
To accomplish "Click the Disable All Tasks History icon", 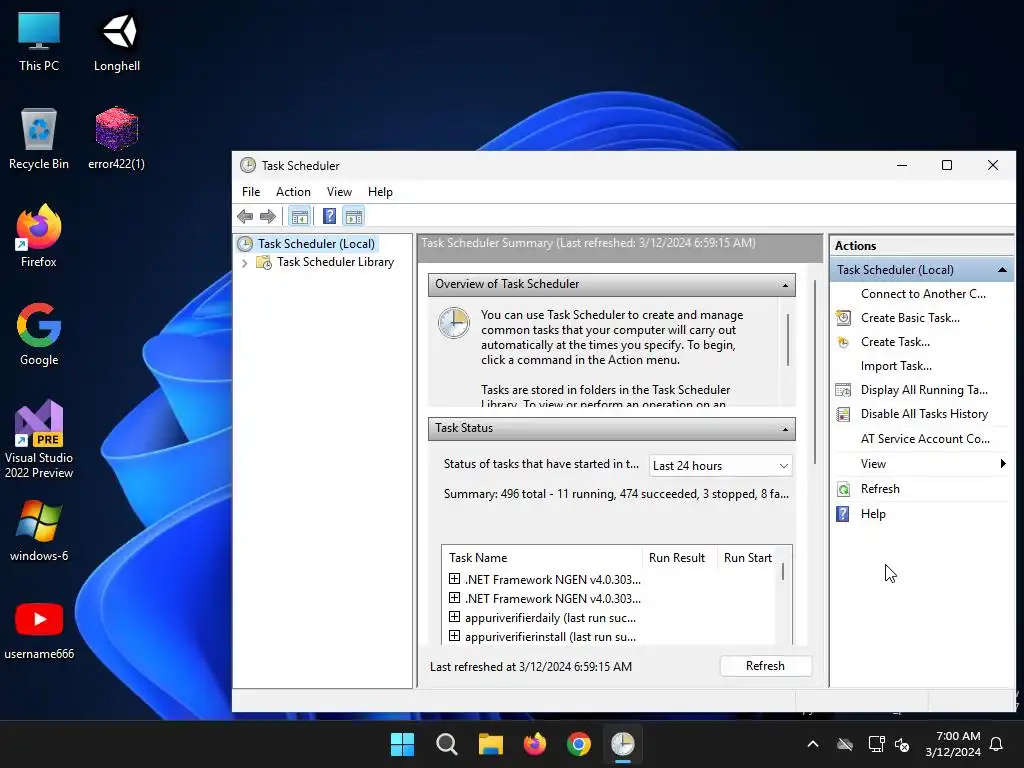I will [843, 414].
